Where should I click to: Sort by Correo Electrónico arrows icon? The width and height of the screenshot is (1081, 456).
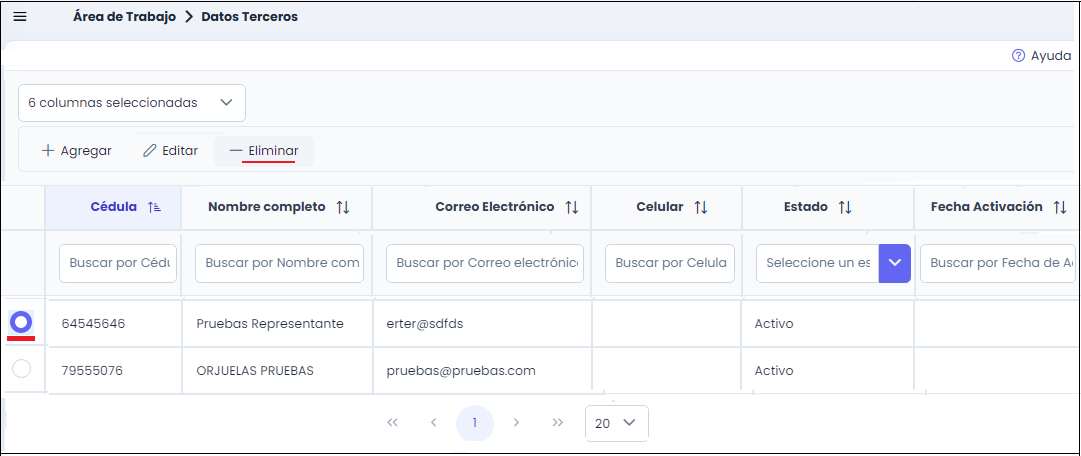[572, 207]
